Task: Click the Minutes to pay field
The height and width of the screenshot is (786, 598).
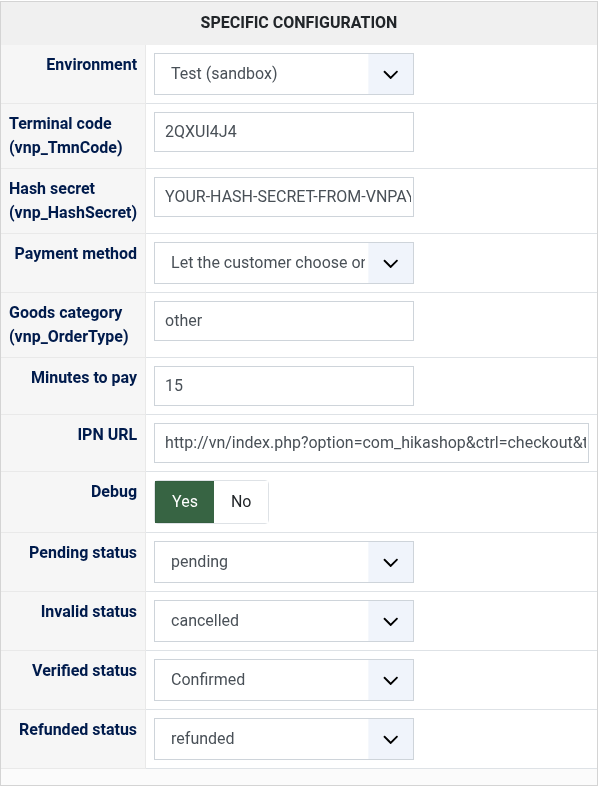Action: pyautogui.click(x=284, y=386)
